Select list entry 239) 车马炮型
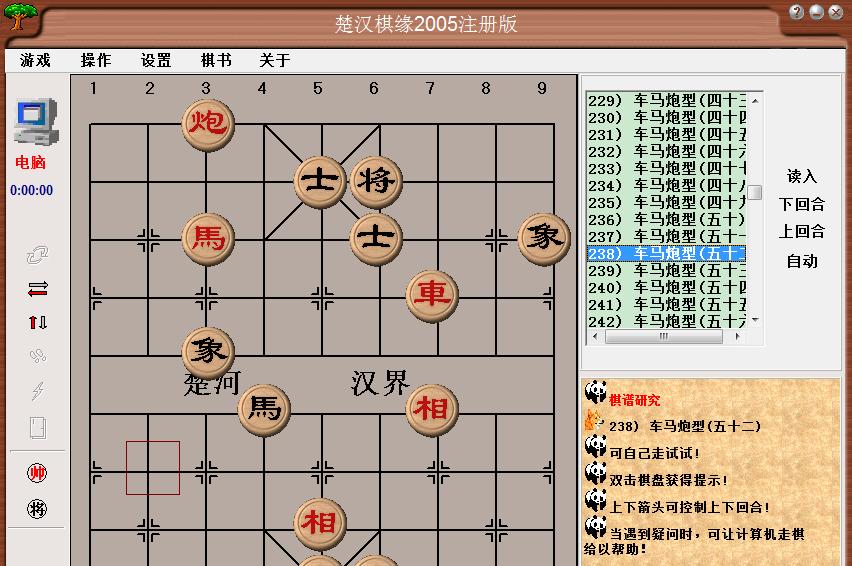Image resolution: width=852 pixels, height=566 pixels. click(667, 271)
